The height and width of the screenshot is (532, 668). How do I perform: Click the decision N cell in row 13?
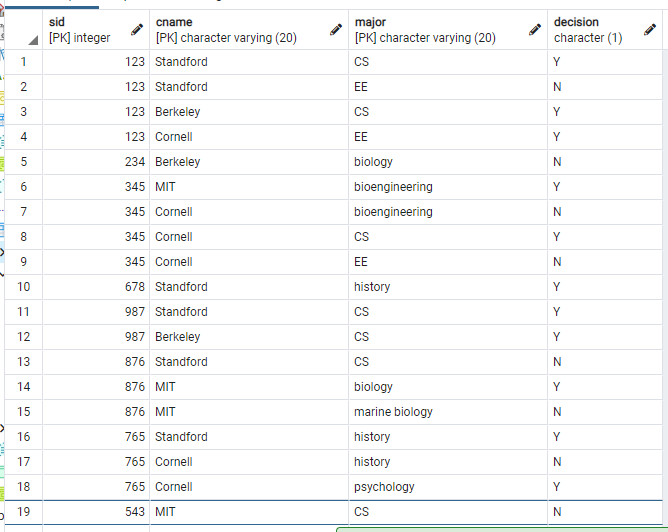[x=605, y=362]
